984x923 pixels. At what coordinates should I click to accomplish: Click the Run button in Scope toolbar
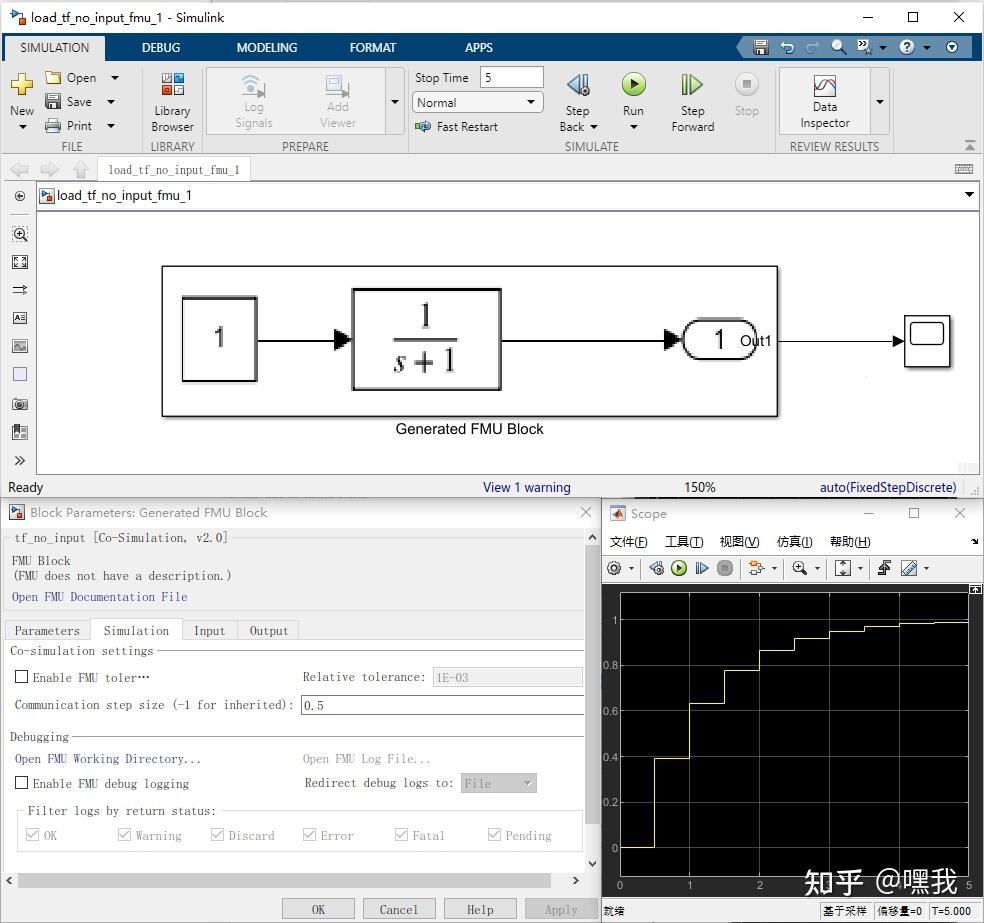(679, 568)
